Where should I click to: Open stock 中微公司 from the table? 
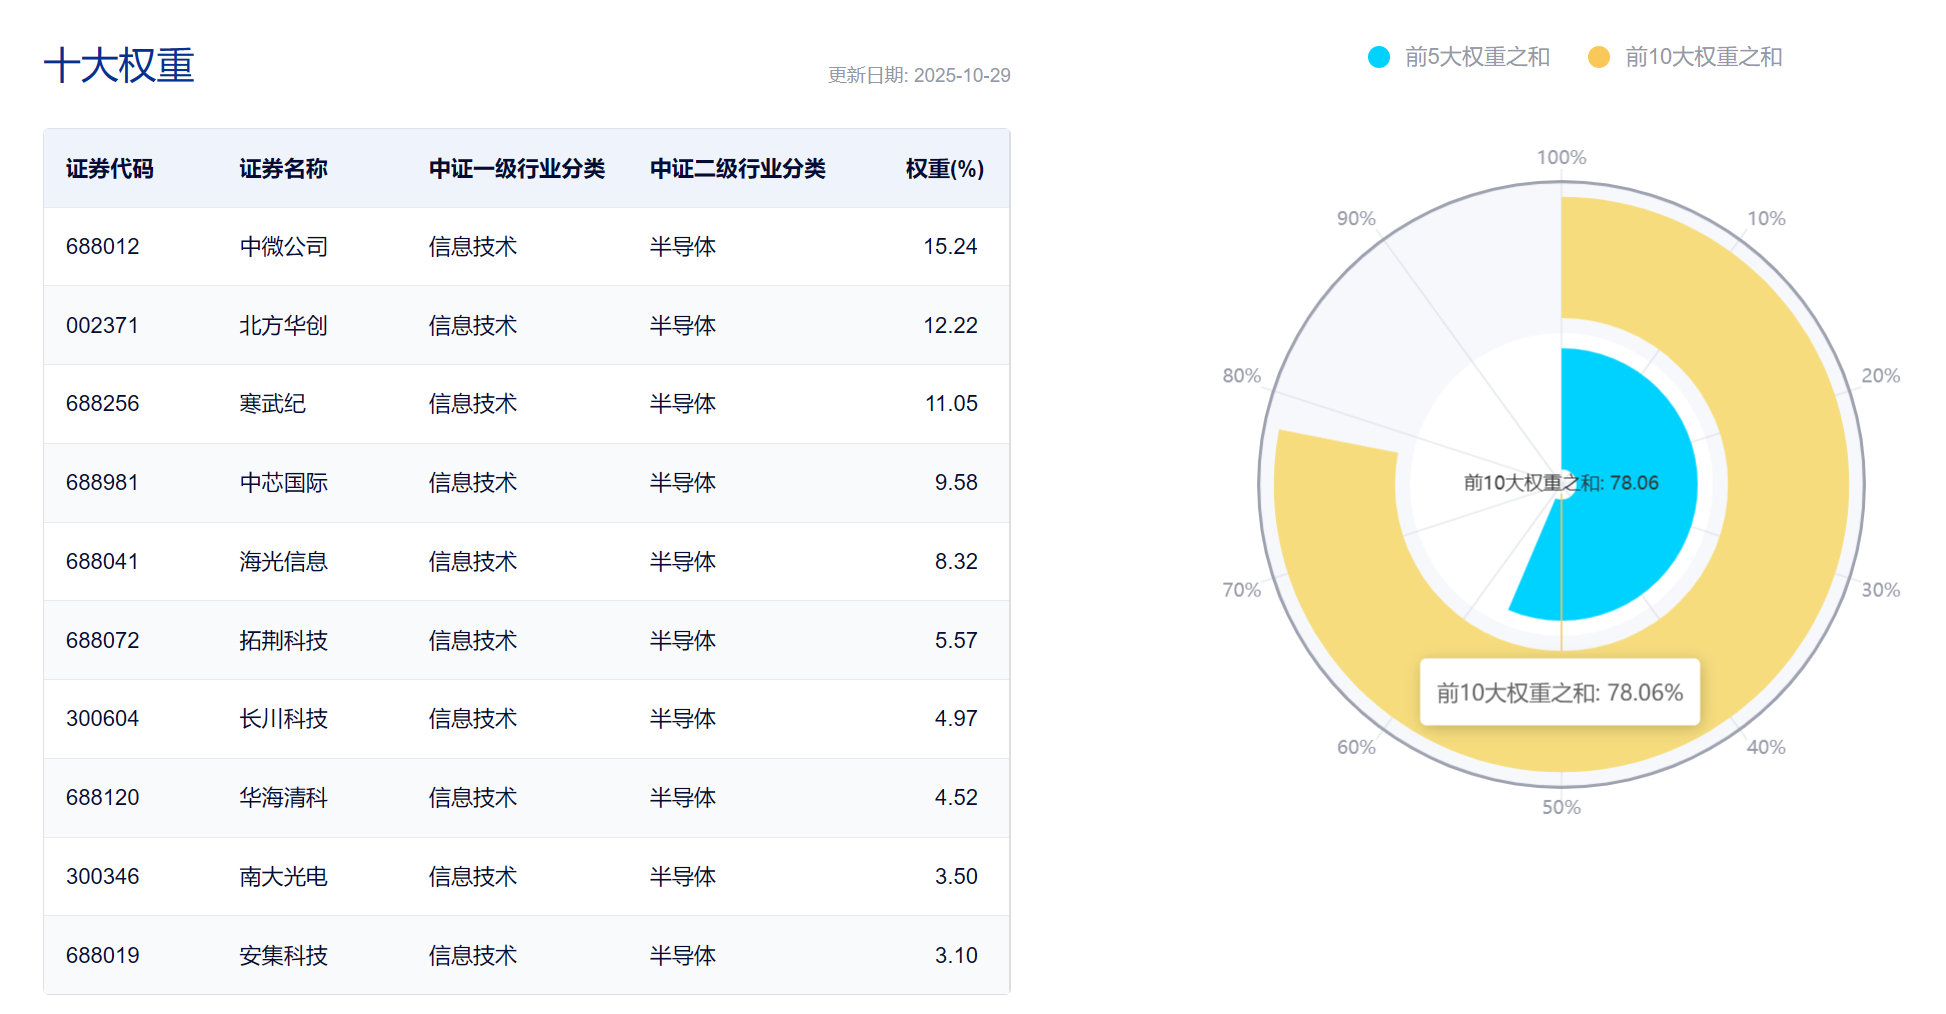(x=282, y=246)
